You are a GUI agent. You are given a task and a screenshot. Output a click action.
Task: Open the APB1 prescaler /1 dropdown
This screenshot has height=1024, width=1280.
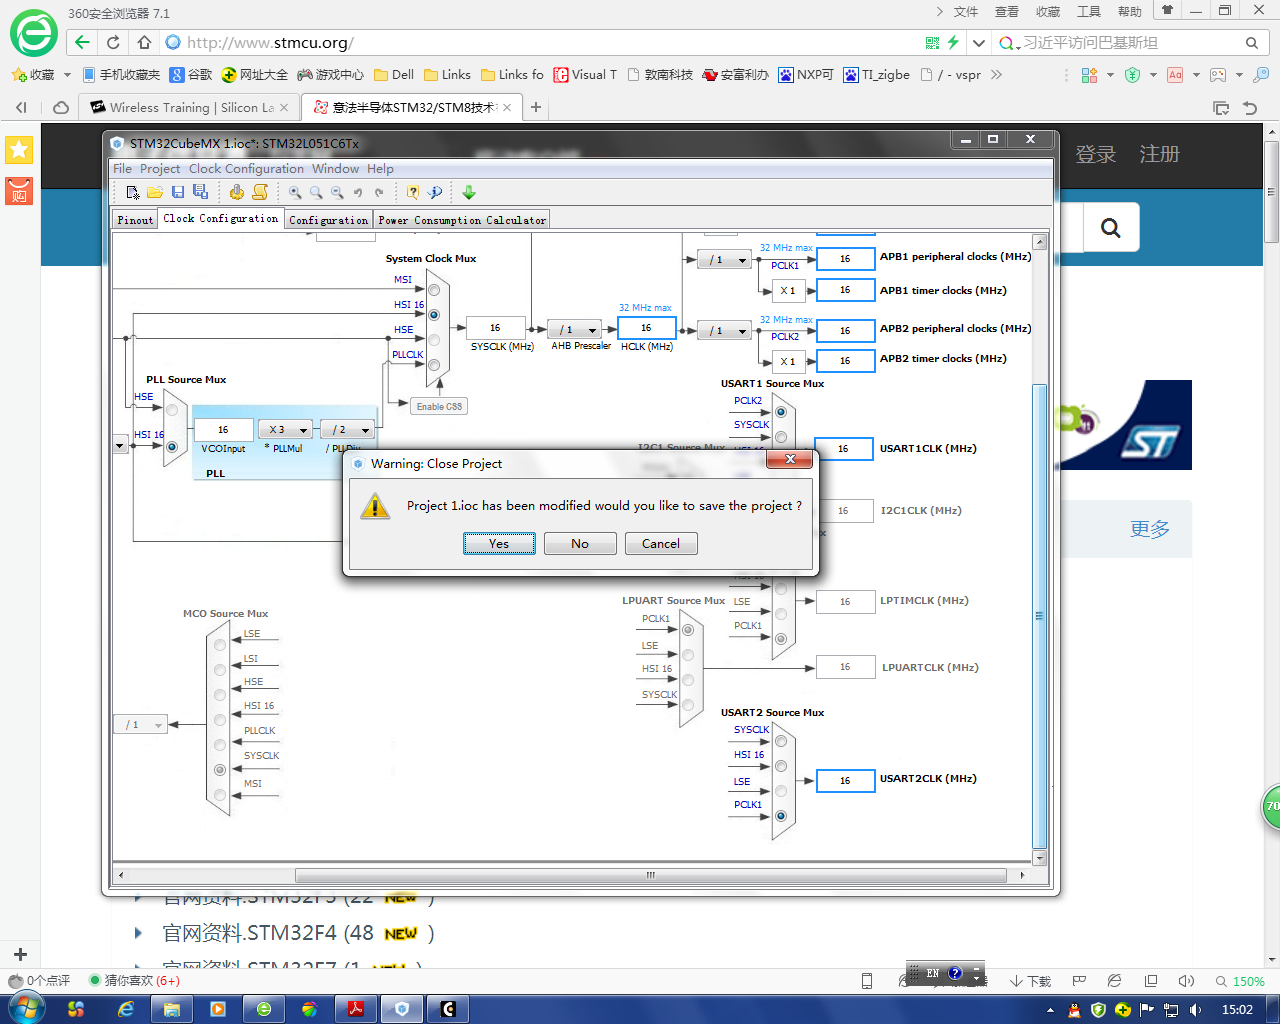pyautogui.click(x=724, y=260)
